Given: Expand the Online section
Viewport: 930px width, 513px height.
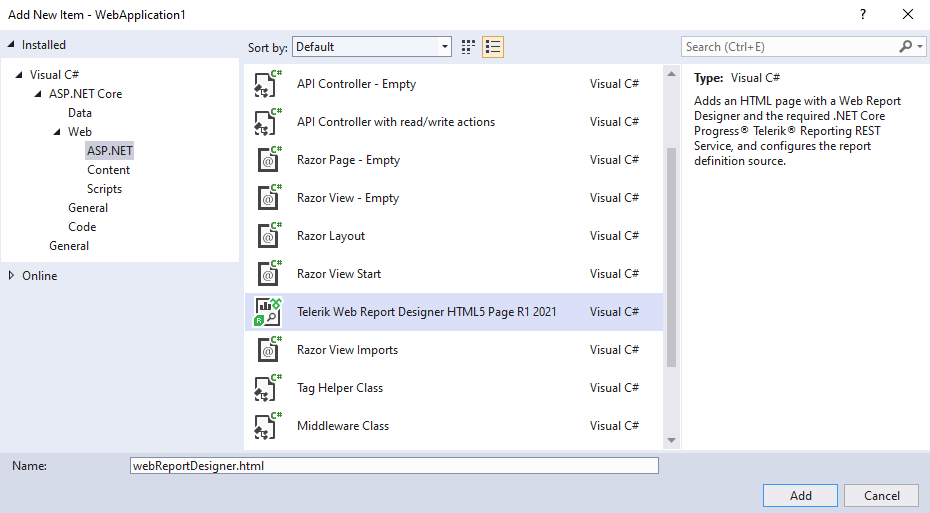Looking at the screenshot, I should click(x=11, y=275).
